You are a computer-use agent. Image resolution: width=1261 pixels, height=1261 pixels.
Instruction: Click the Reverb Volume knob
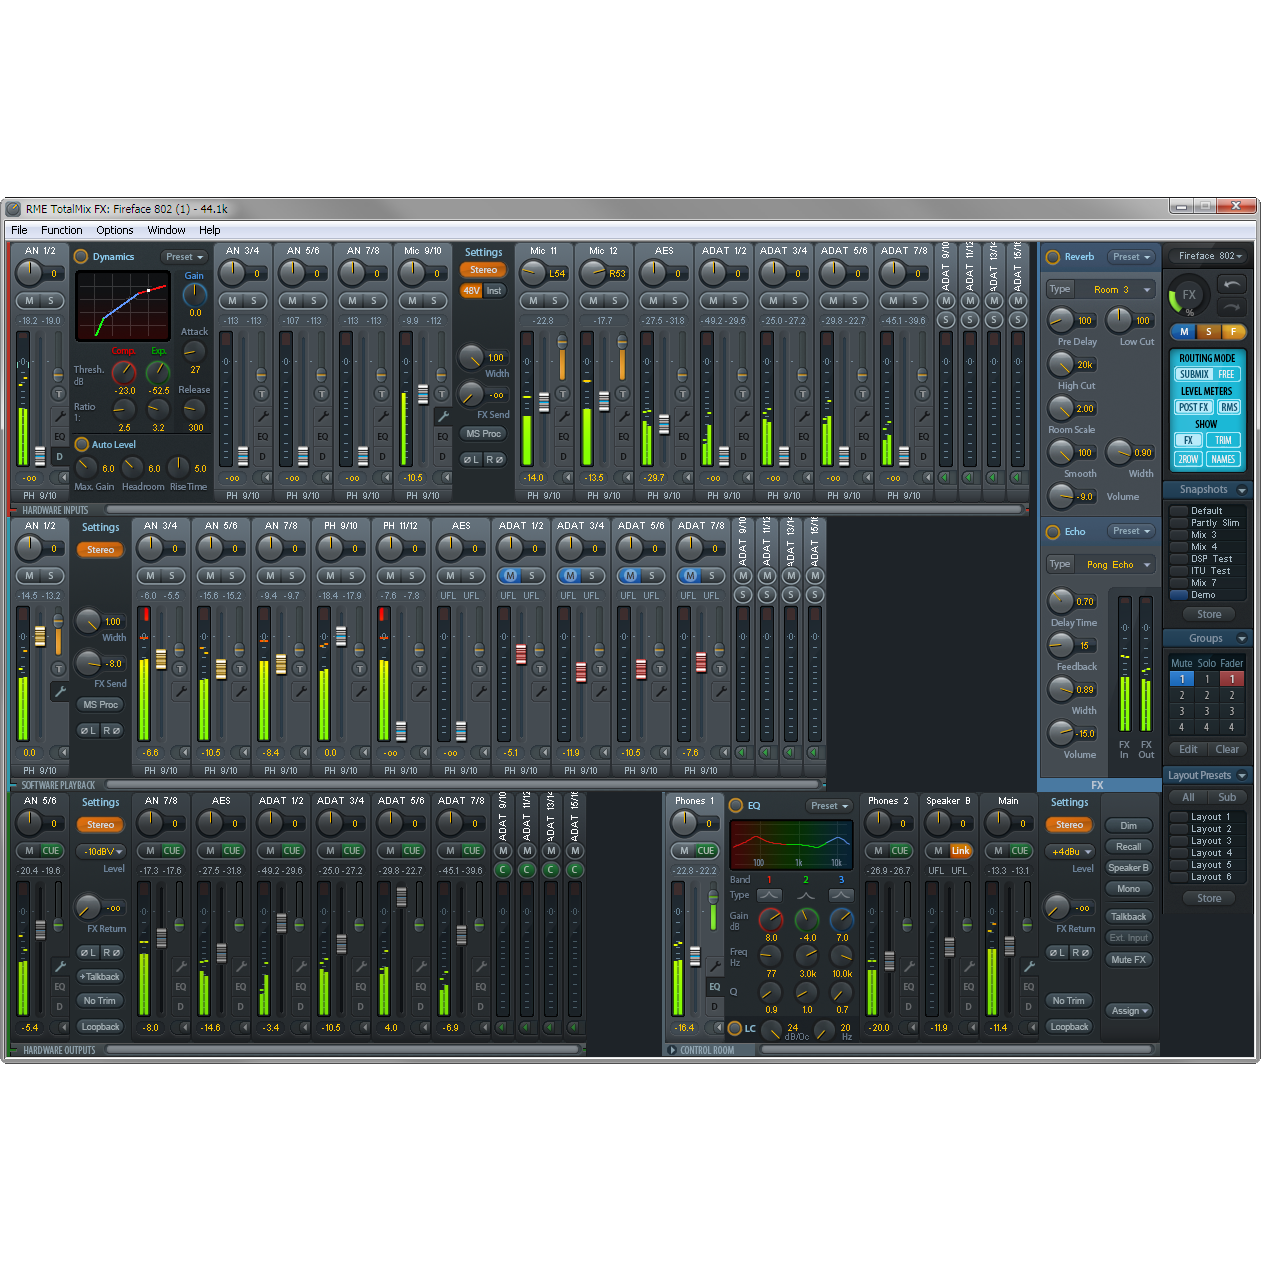1060,496
